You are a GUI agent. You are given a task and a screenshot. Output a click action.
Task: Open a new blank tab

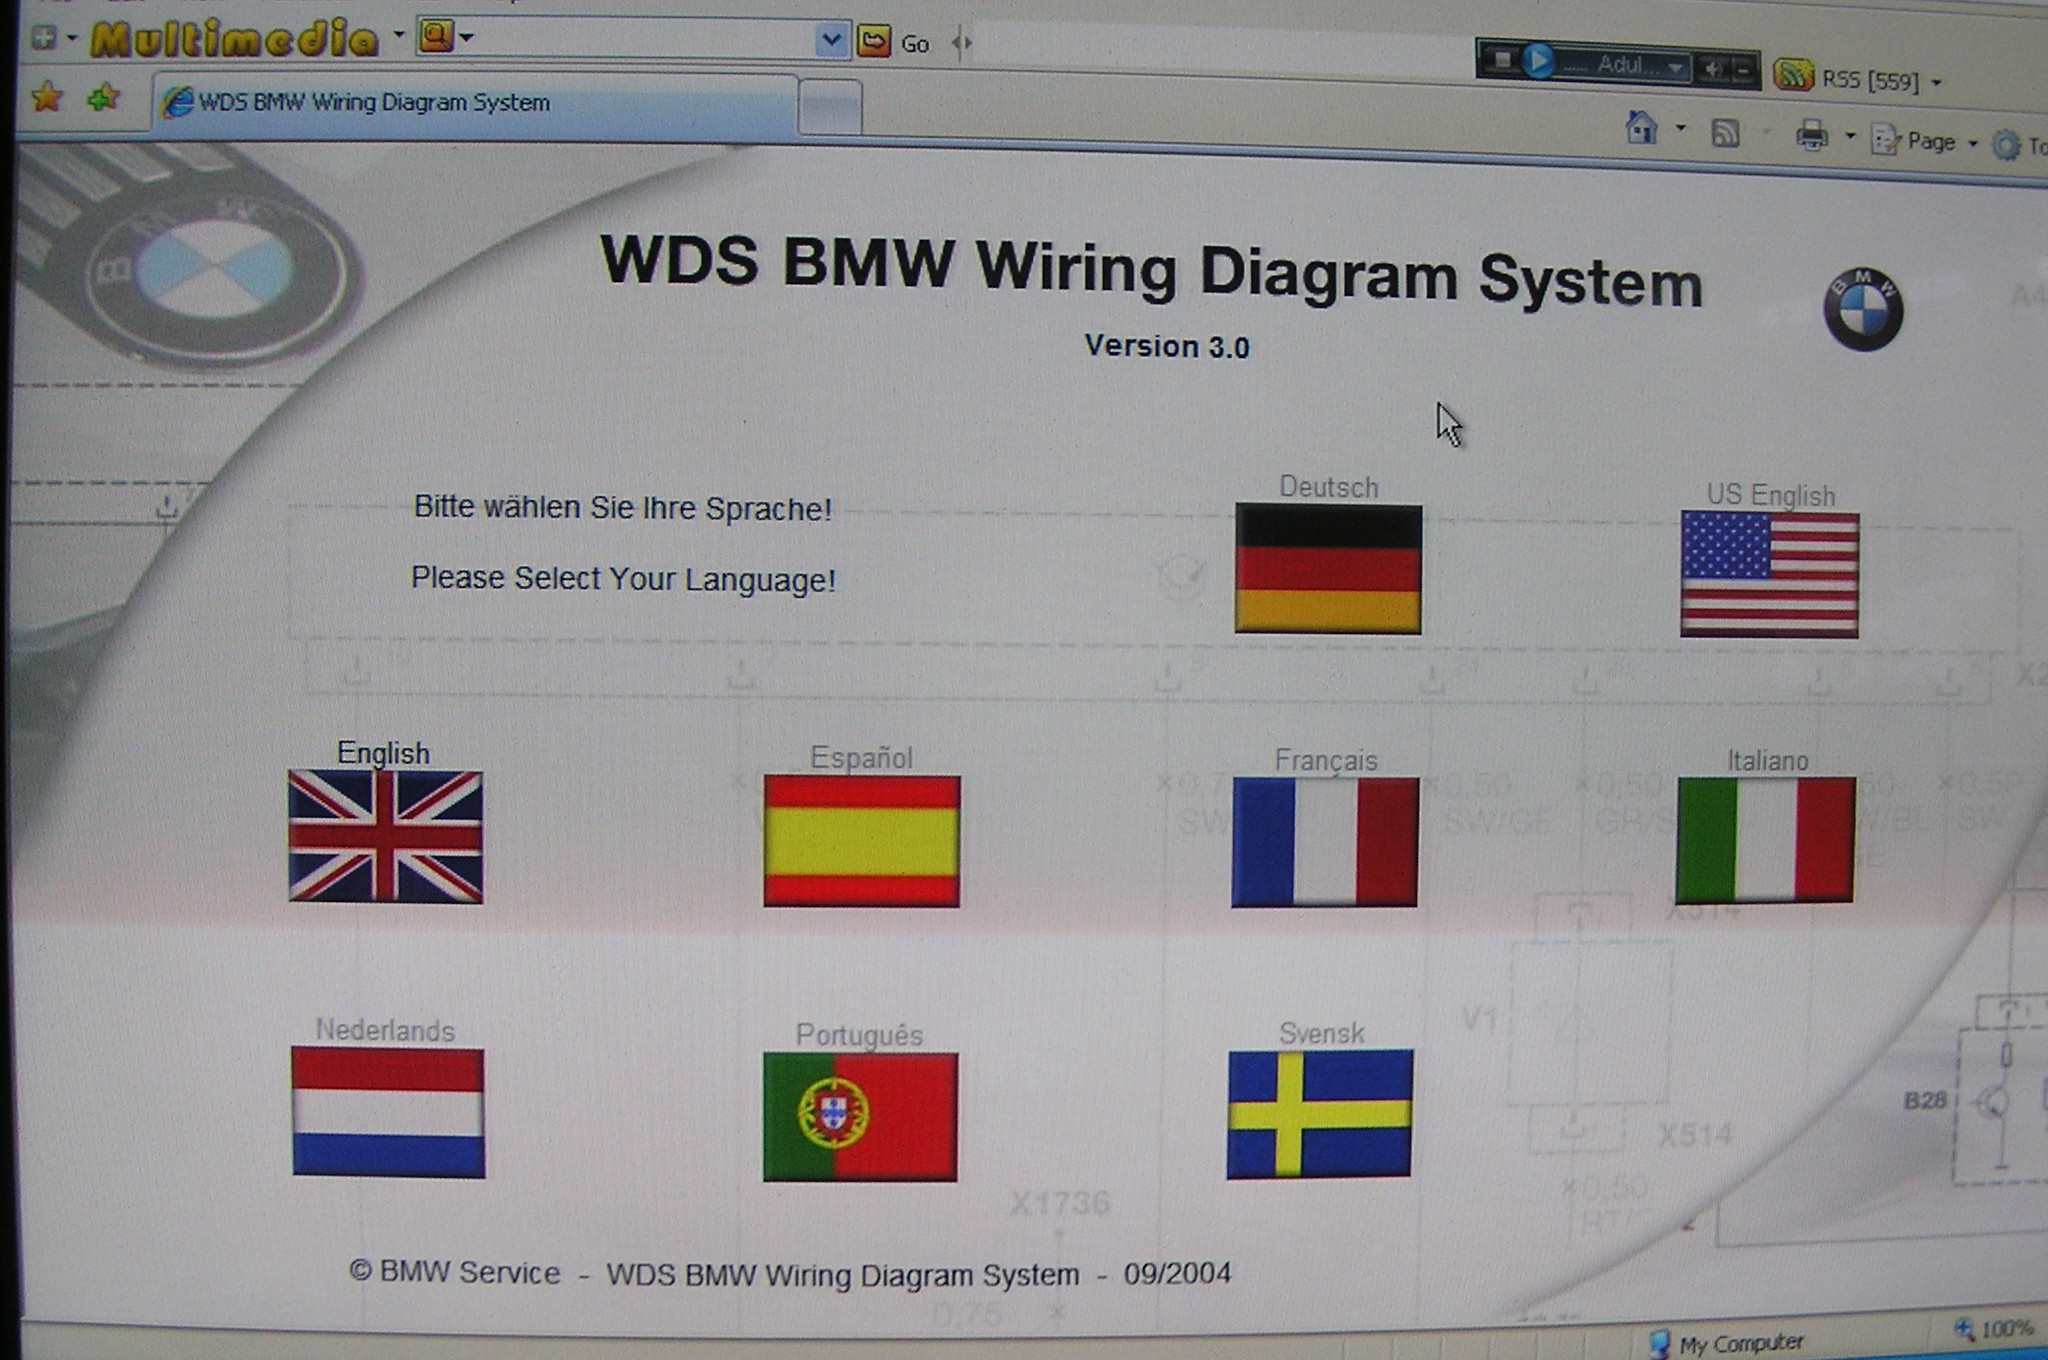[x=830, y=107]
